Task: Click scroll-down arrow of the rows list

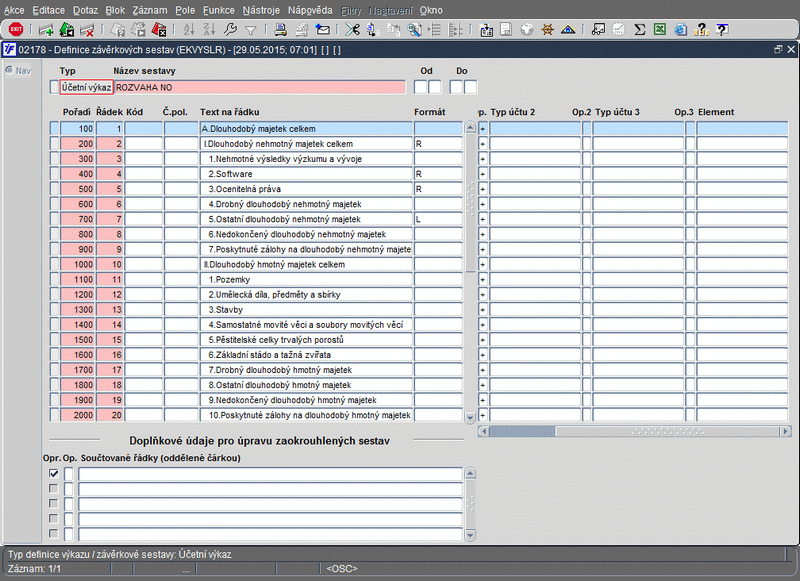Action: point(470,417)
